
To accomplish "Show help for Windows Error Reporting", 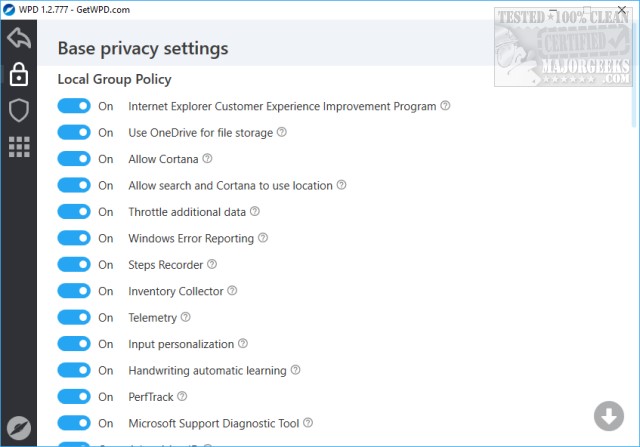I will pos(263,238).
